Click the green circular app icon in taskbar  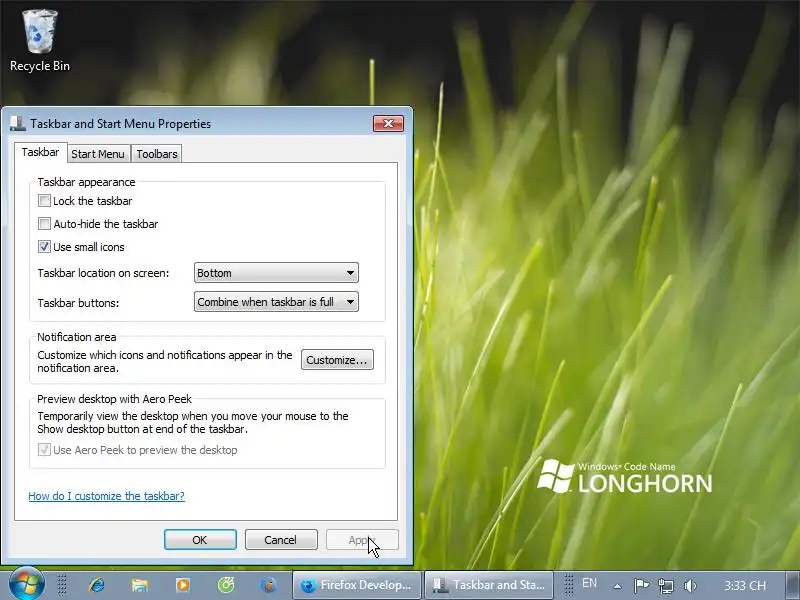tap(226, 585)
